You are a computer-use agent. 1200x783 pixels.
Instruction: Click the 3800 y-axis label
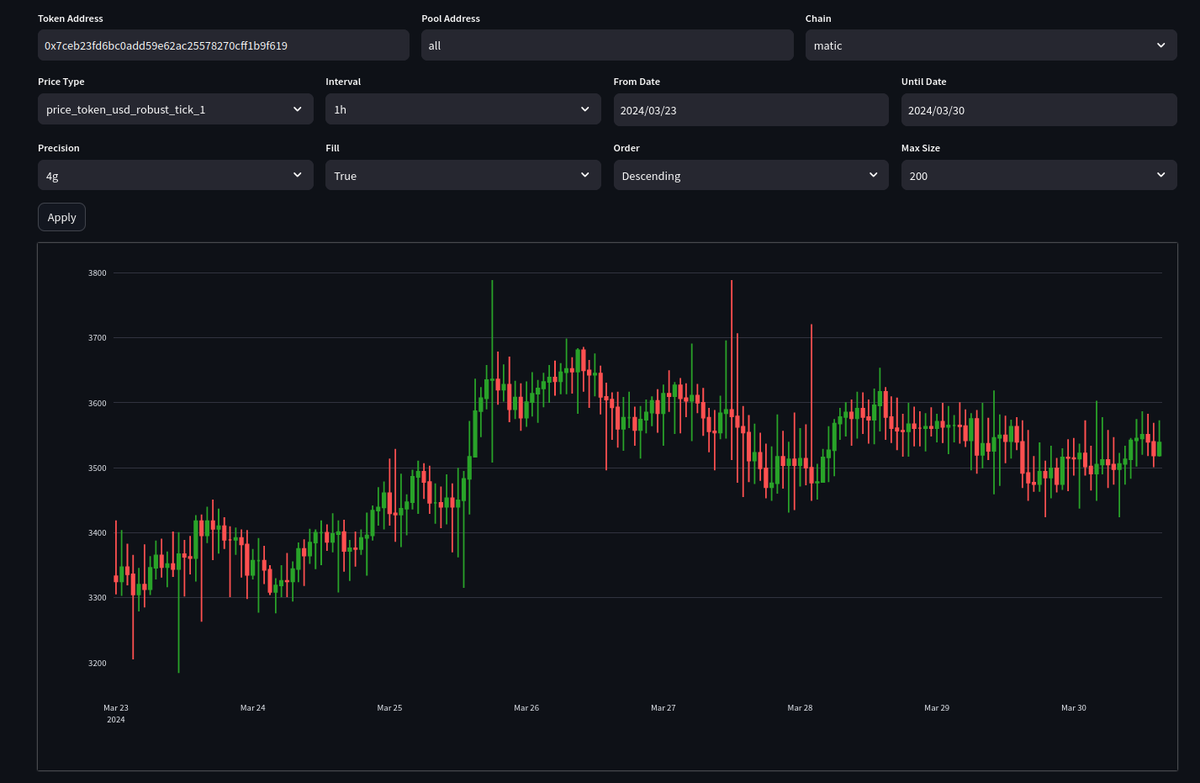[97, 273]
